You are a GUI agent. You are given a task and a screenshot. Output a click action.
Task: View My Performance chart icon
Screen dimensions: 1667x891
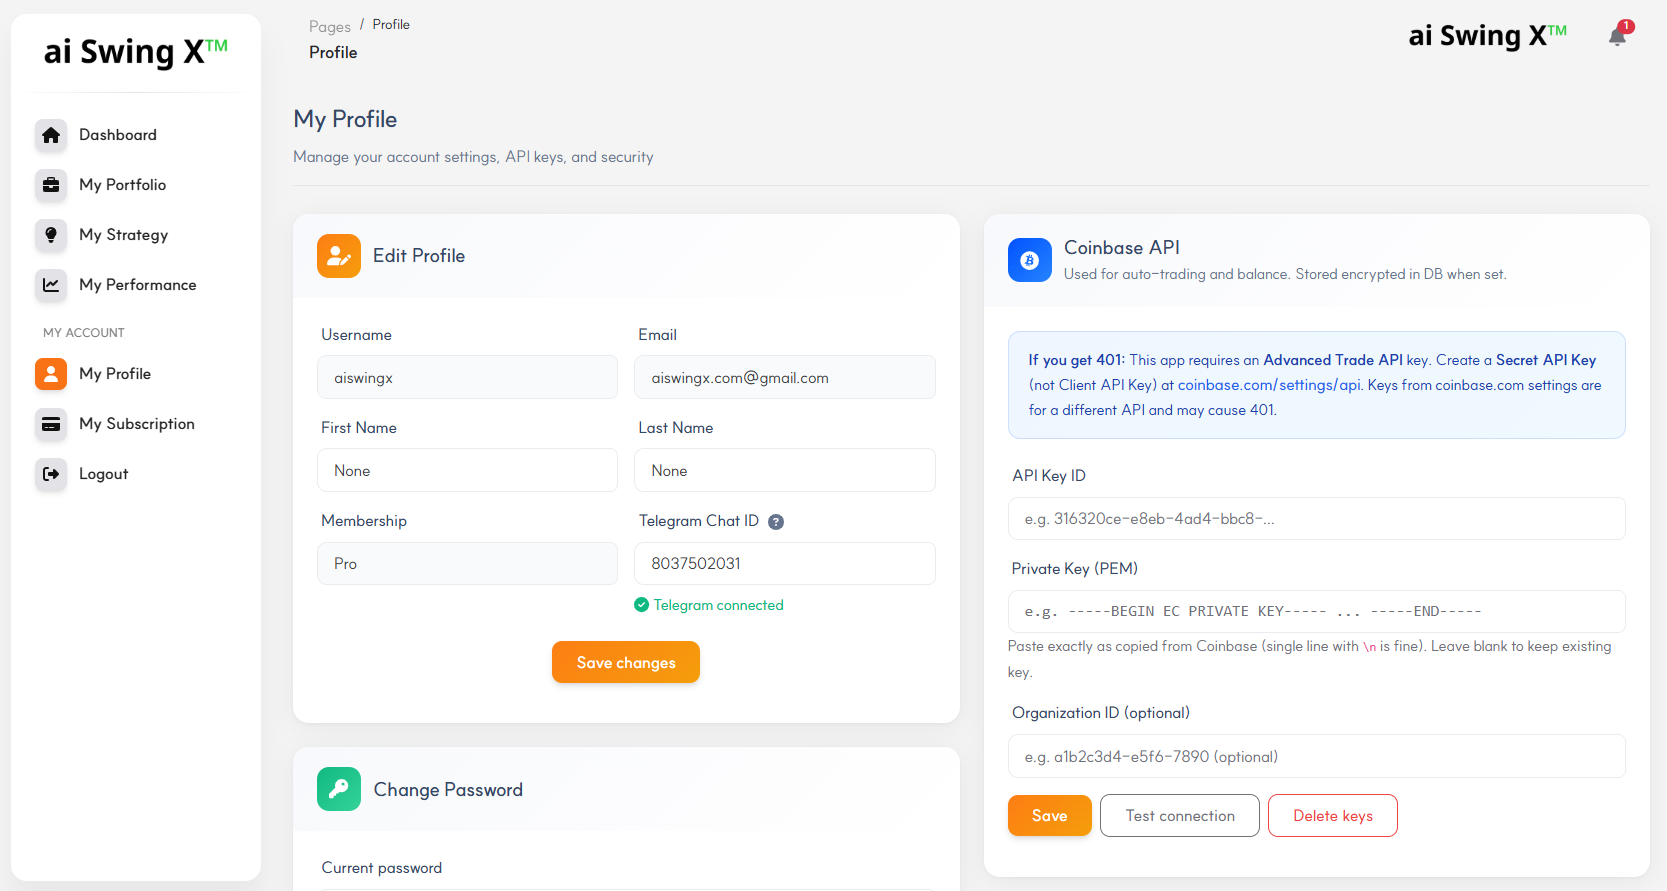coord(51,285)
